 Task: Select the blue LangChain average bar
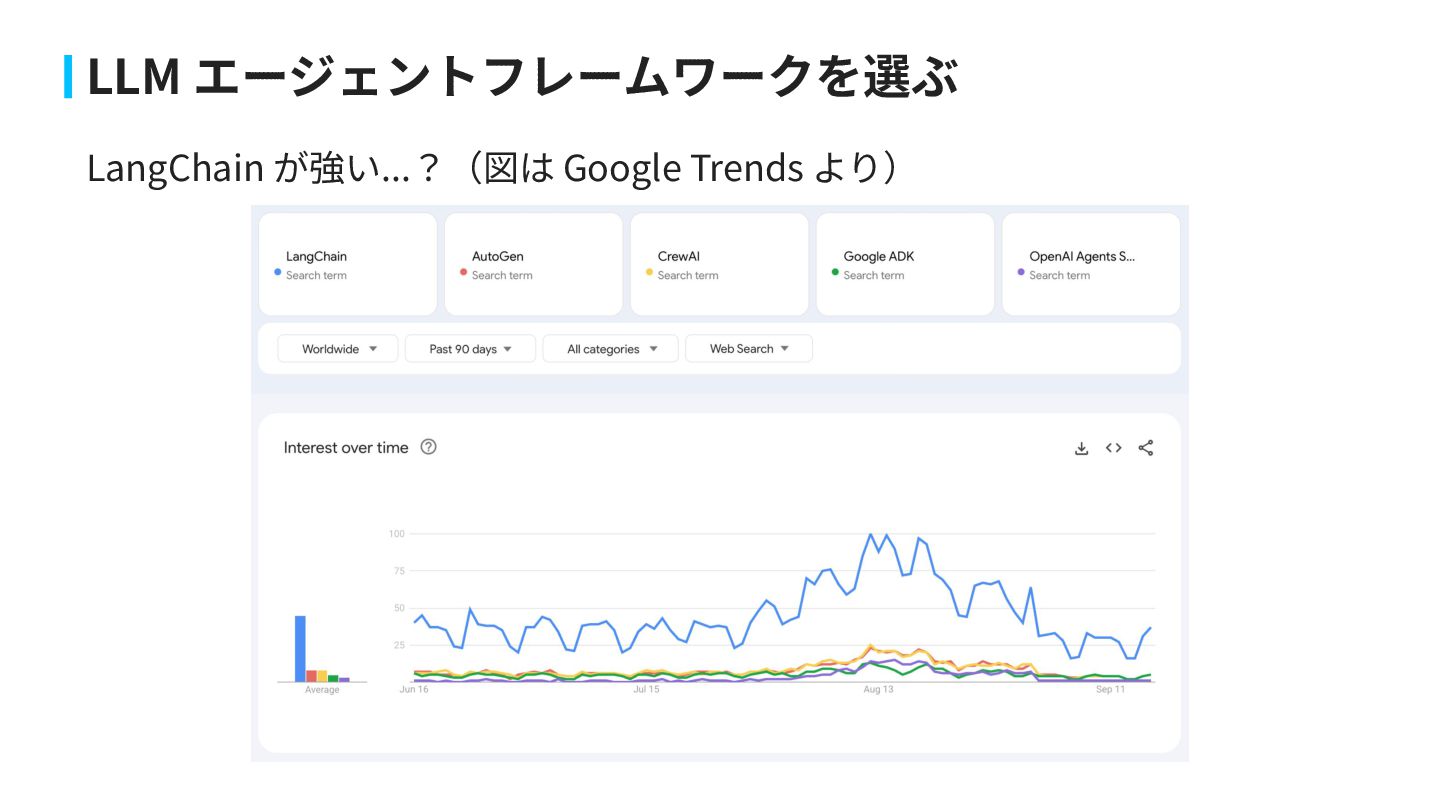[300, 649]
